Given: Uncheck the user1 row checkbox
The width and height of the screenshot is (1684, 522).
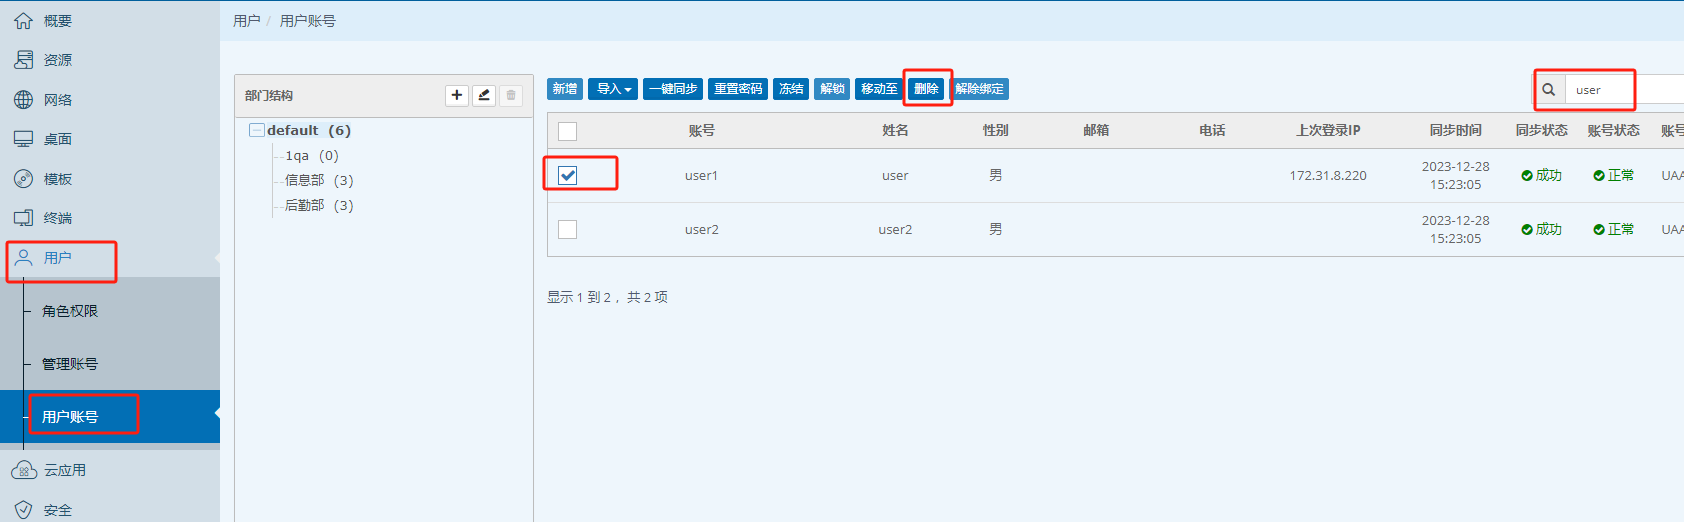Looking at the screenshot, I should [568, 175].
